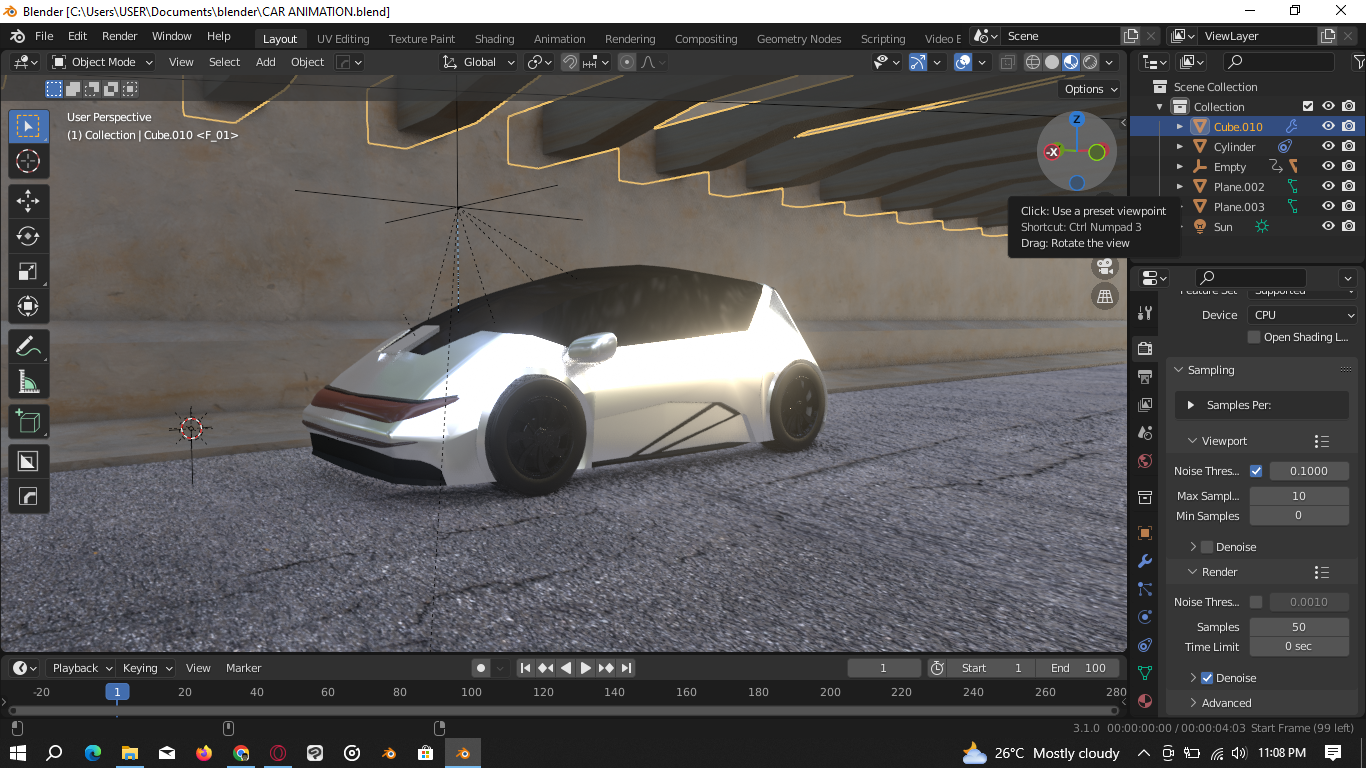This screenshot has width=1366, height=768.
Task: Activate the 3D Cursor tool
Action: [28, 161]
